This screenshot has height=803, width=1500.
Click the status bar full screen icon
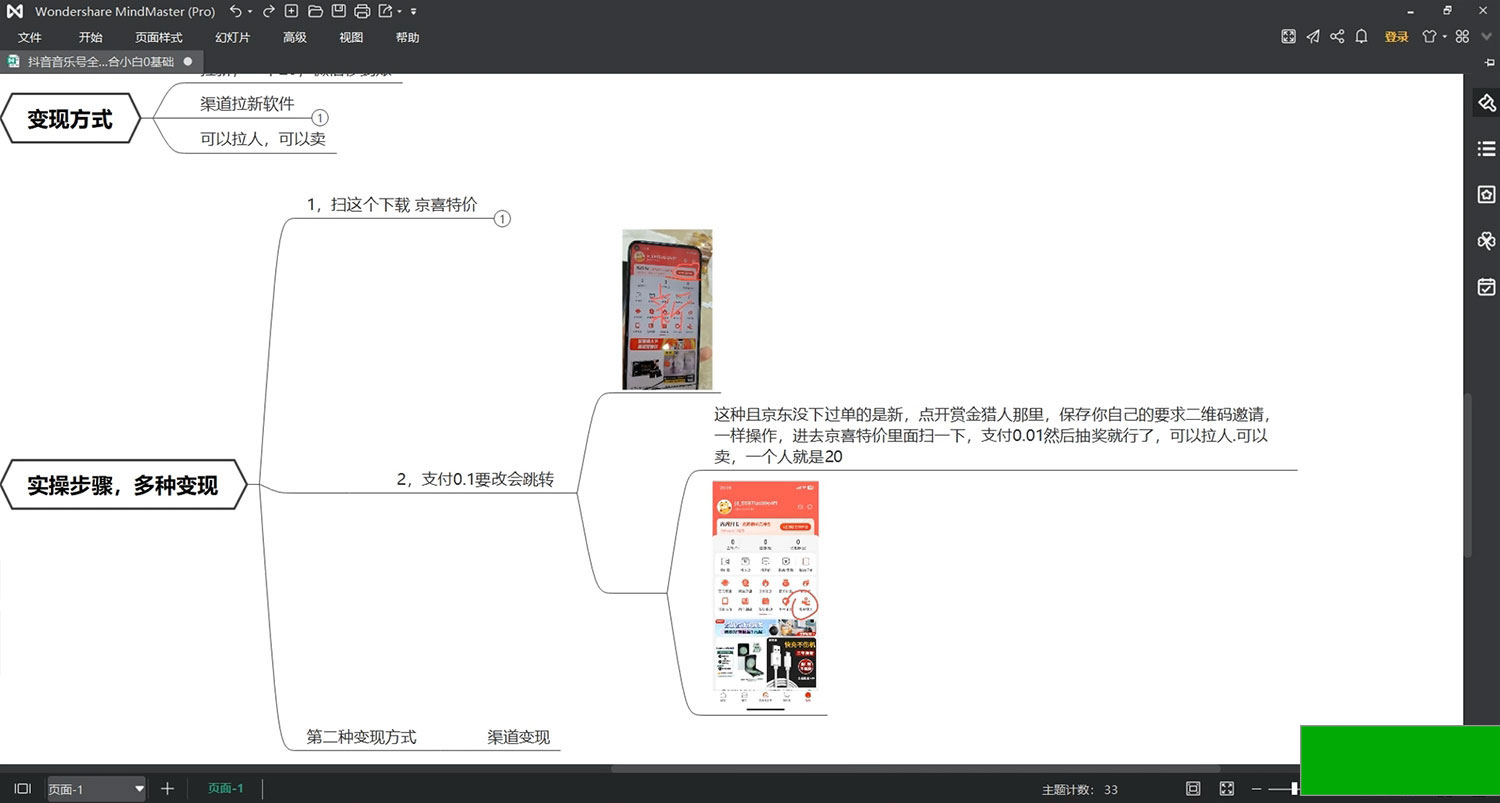[x=1227, y=788]
